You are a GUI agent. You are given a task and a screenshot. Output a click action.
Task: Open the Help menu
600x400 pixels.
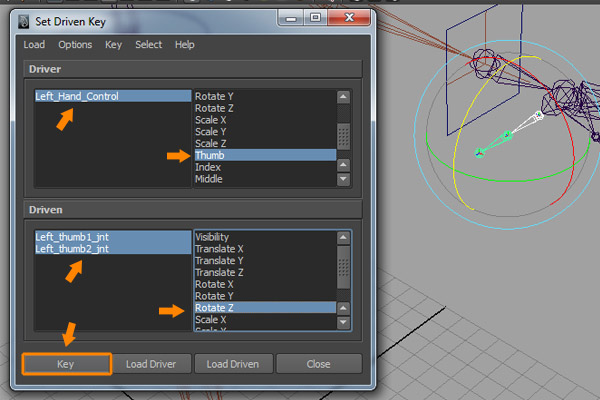click(184, 45)
